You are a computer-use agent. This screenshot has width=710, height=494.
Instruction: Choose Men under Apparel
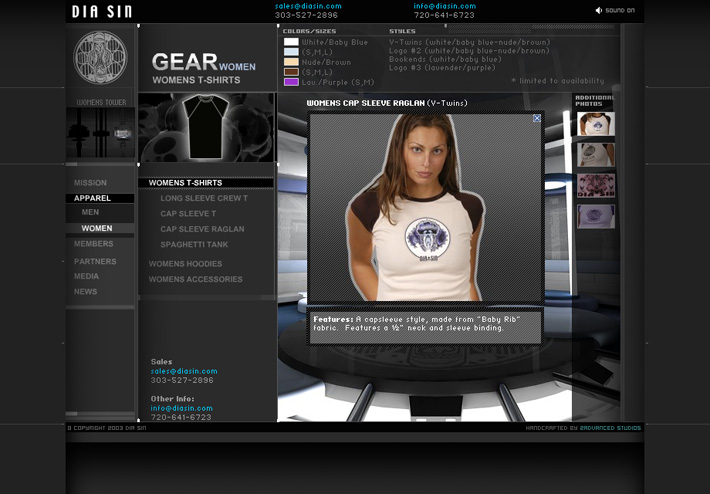90,212
